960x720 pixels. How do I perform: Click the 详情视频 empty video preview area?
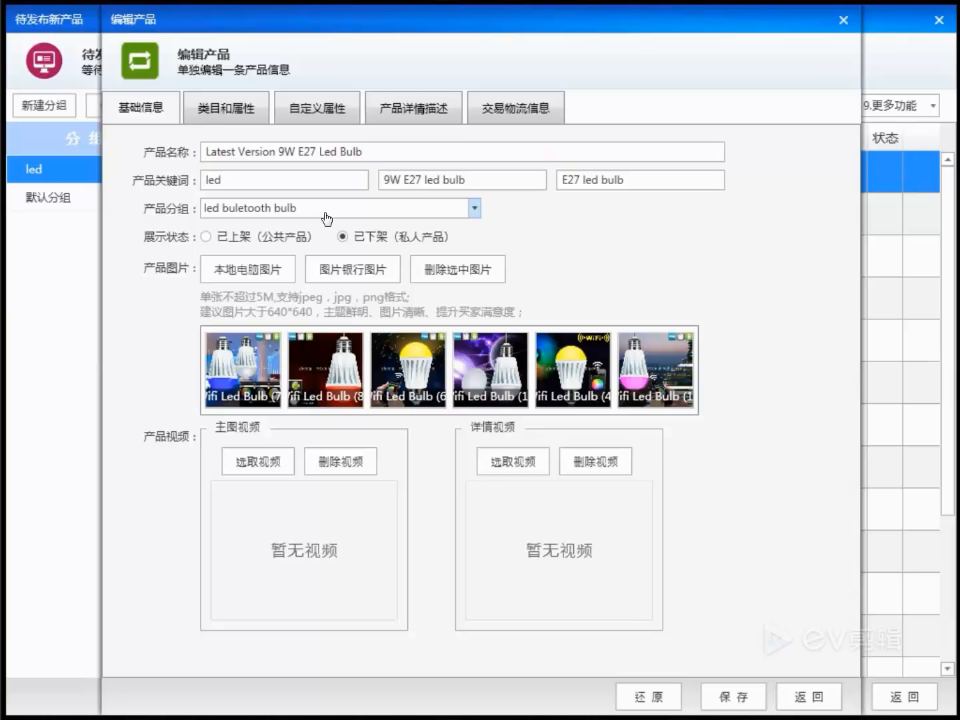click(x=559, y=550)
